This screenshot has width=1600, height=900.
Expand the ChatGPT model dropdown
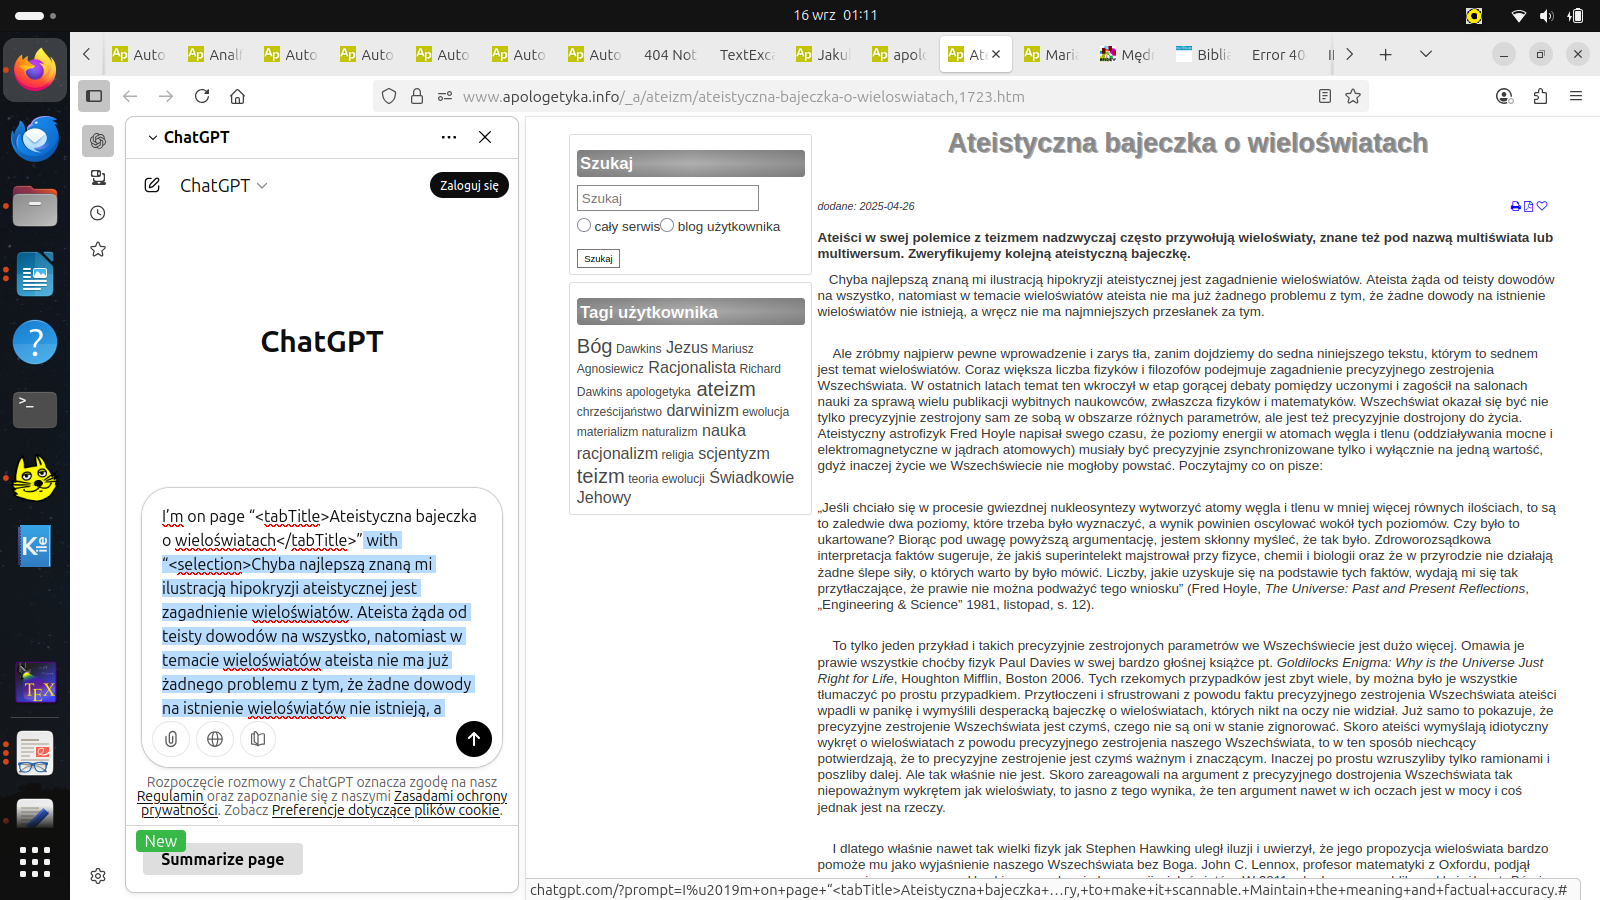point(262,185)
